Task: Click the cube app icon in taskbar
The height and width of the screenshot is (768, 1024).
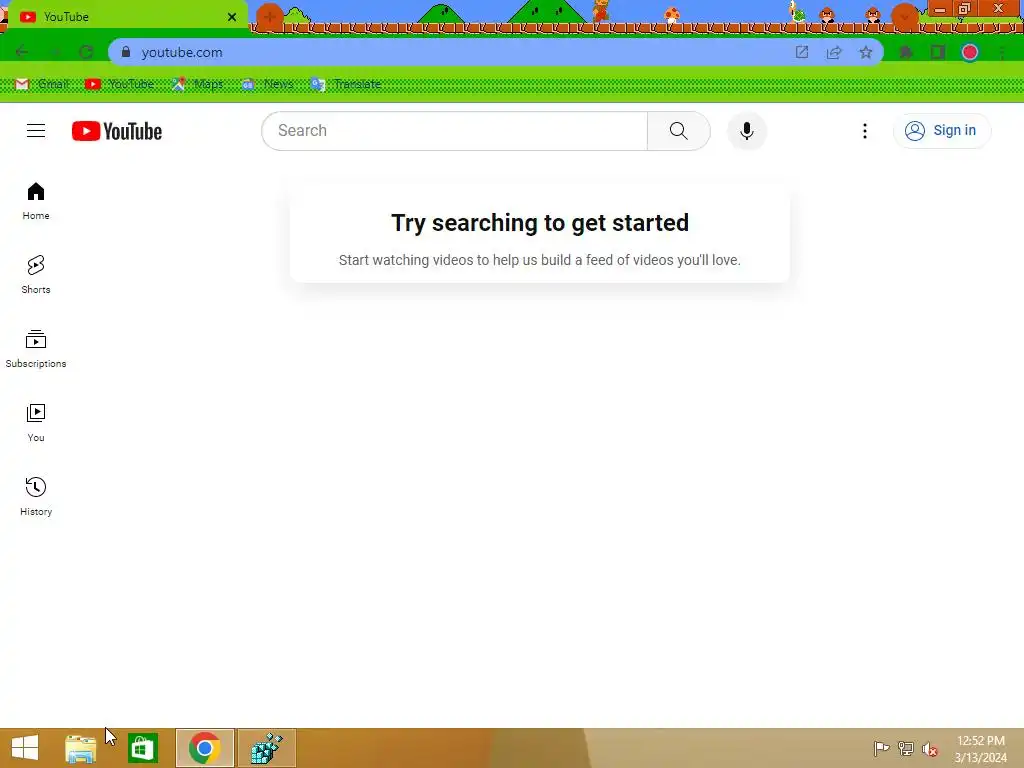Action: click(266, 748)
